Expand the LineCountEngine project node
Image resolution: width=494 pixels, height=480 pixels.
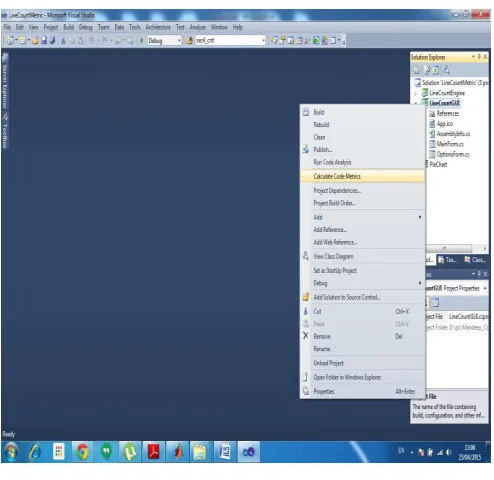[x=416, y=93]
